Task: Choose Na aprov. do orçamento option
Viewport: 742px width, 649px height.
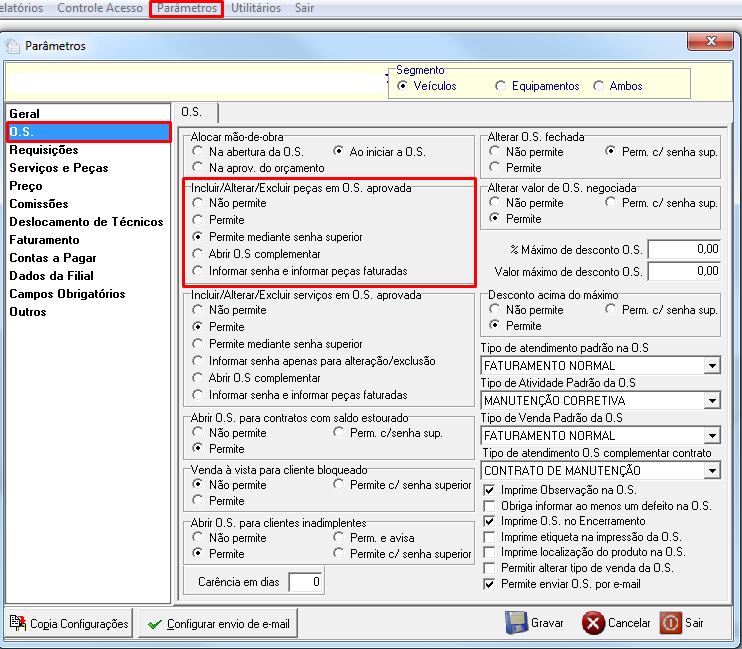Action: click(x=198, y=168)
